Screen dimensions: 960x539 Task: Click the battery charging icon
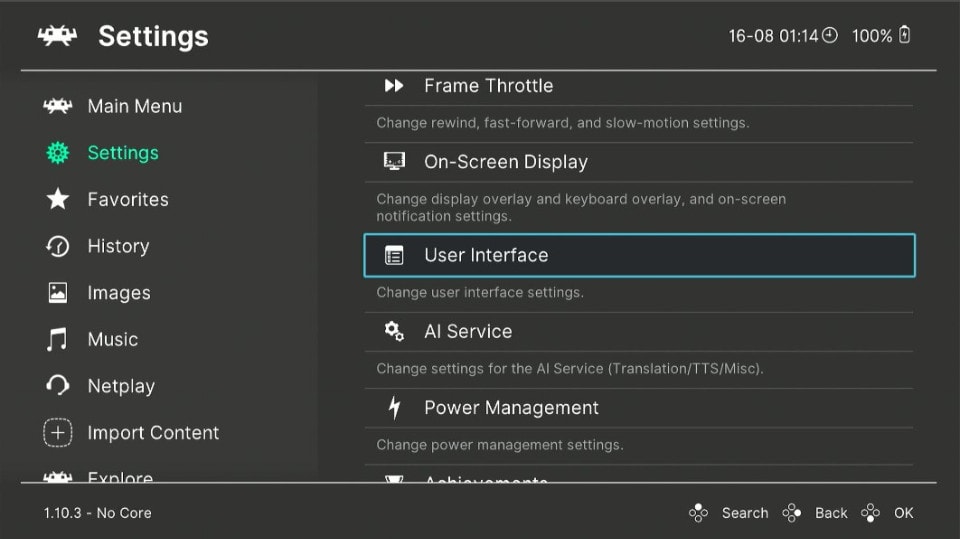[904, 35]
